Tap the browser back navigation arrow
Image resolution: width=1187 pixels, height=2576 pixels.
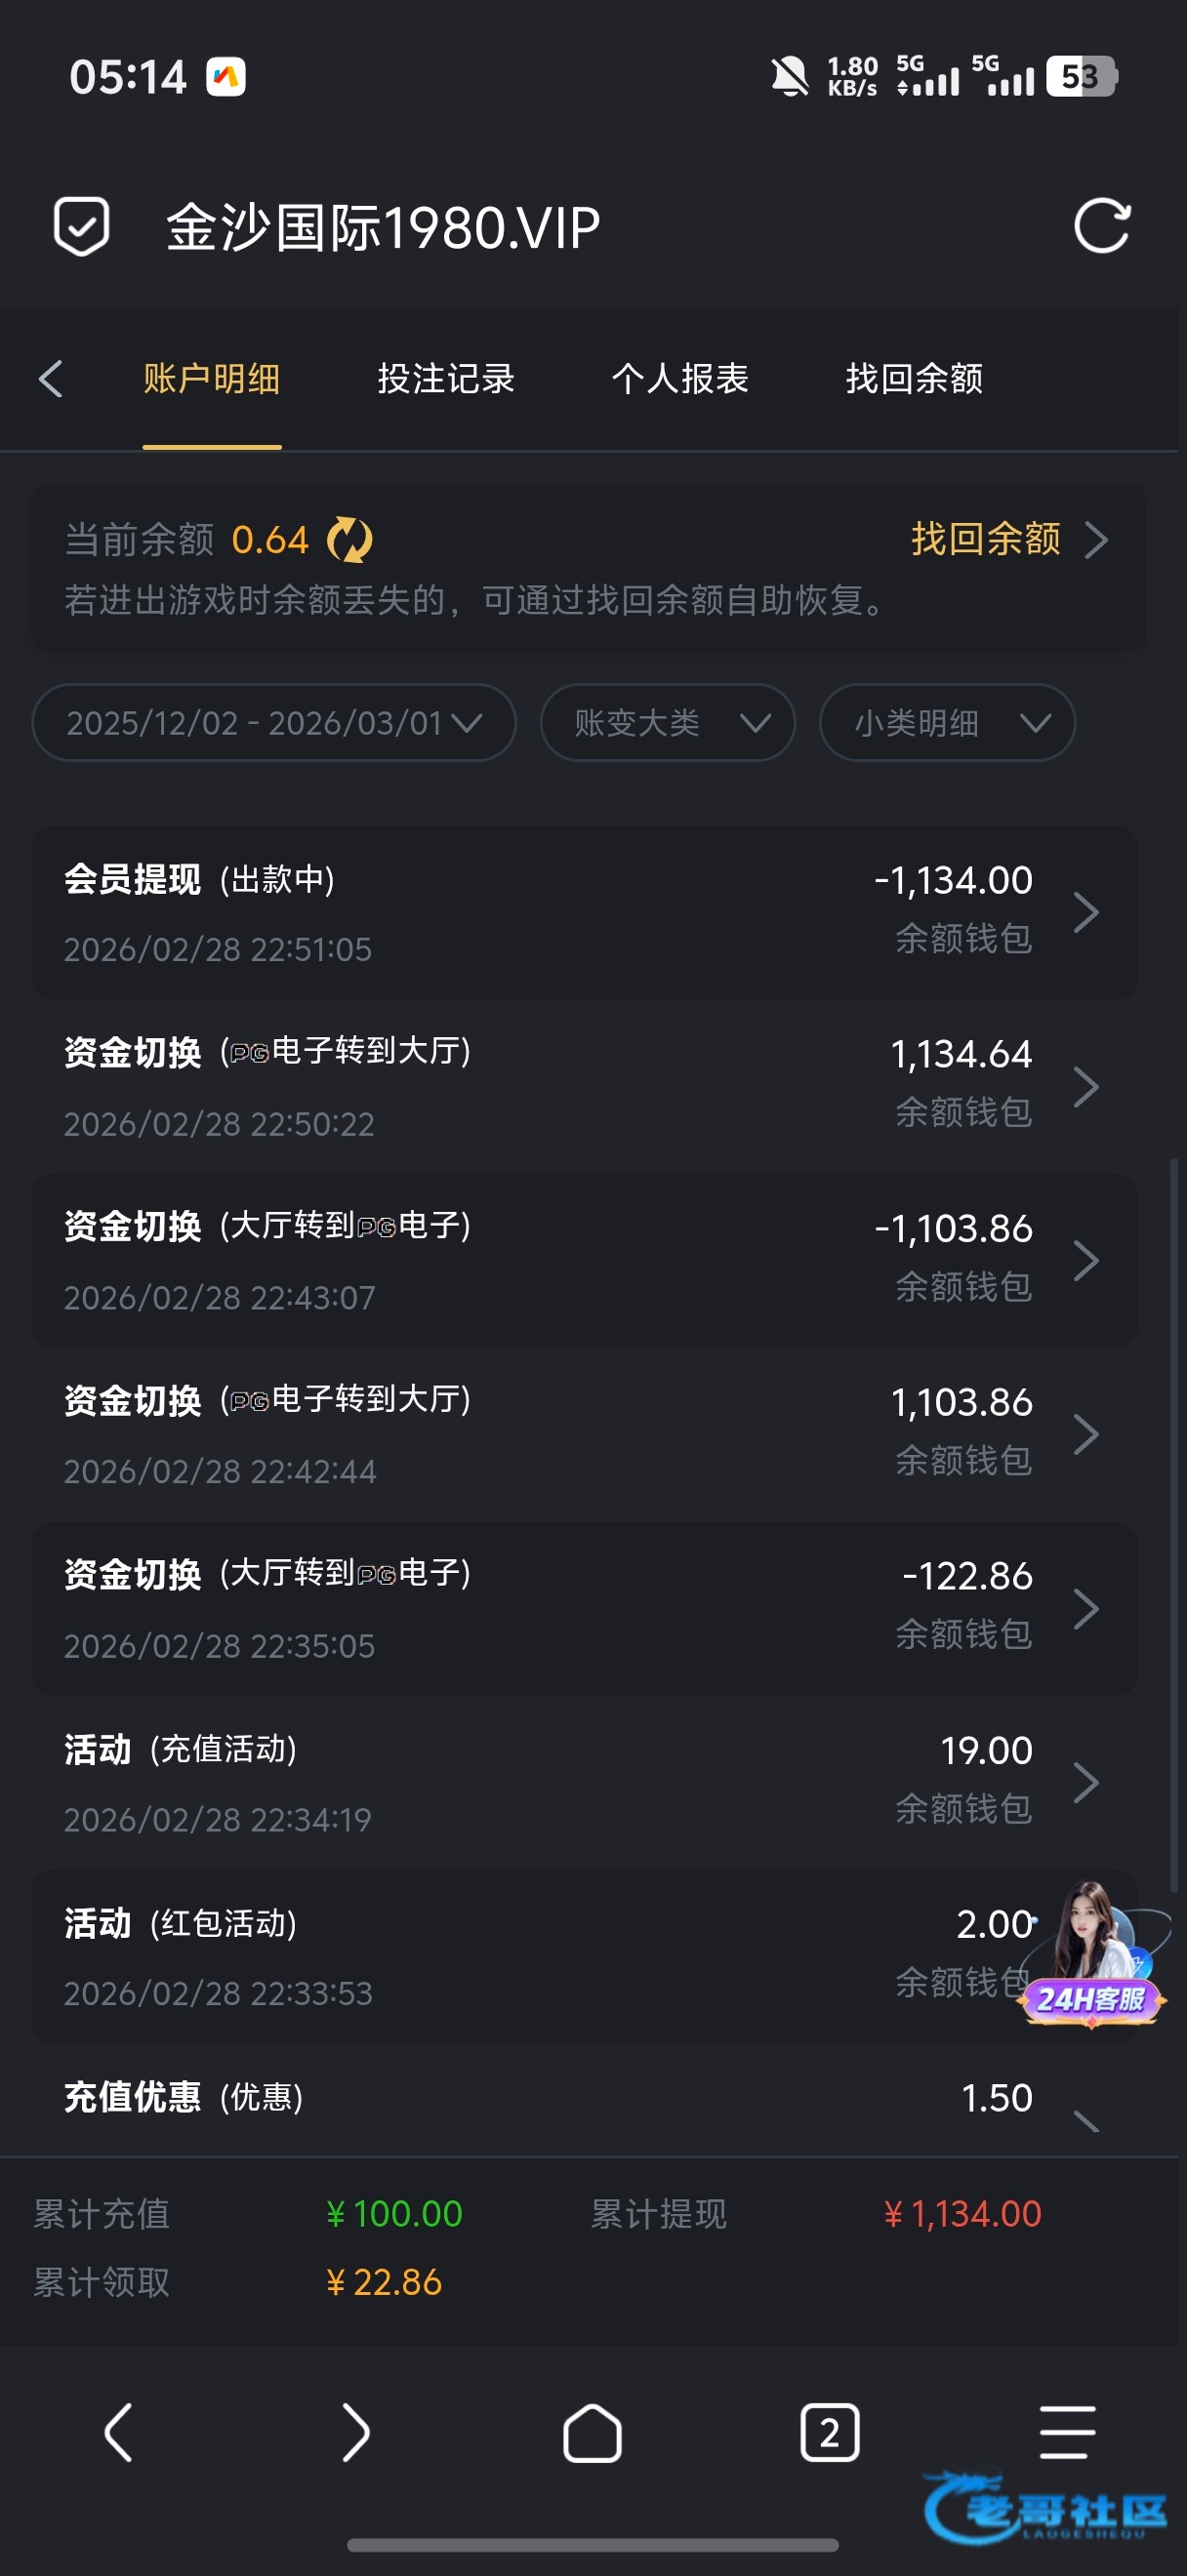[x=118, y=2432]
